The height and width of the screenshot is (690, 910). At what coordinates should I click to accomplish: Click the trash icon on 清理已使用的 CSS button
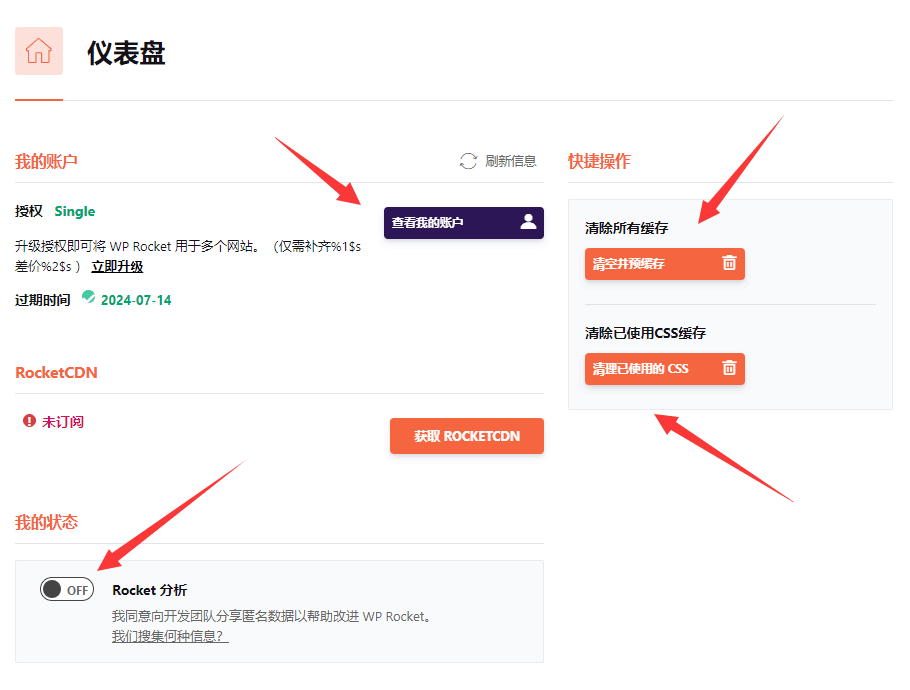(x=729, y=368)
